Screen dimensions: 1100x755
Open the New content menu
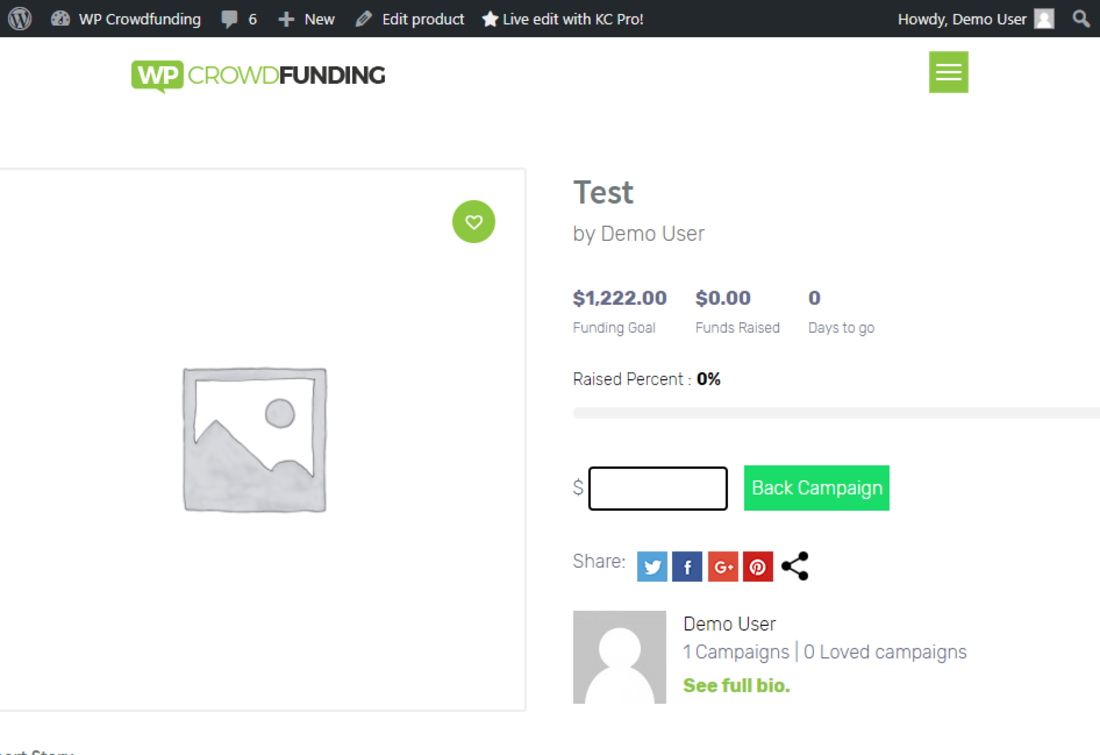tap(307, 19)
